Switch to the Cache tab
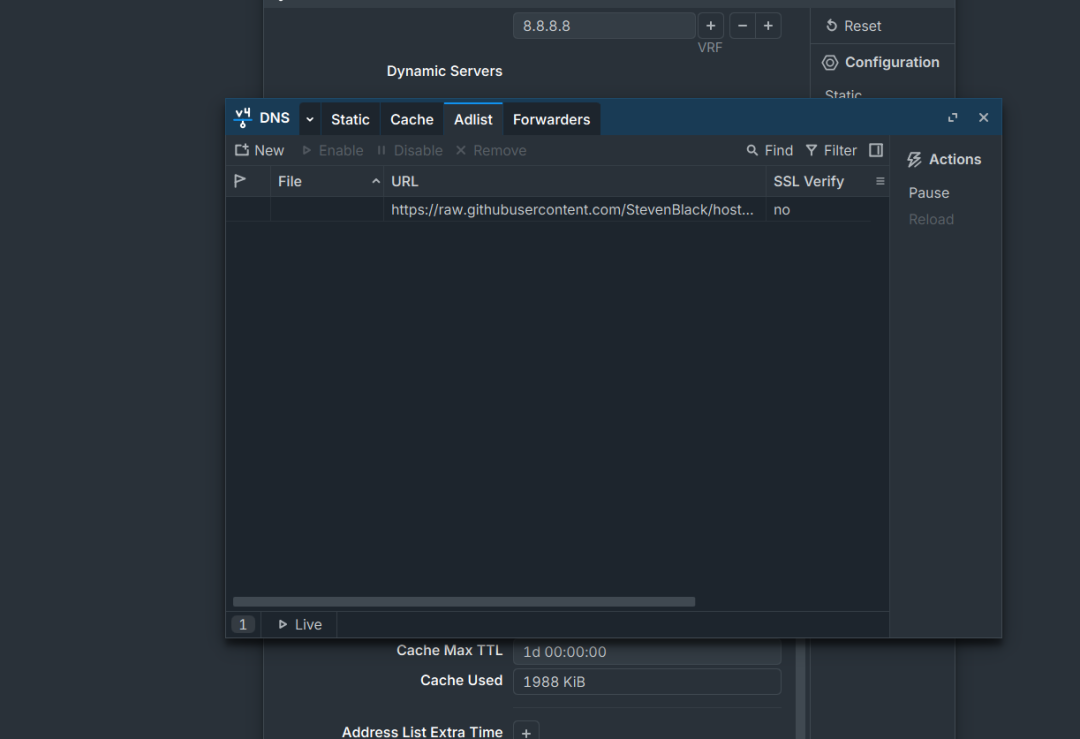This screenshot has height=739, width=1080. (412, 119)
